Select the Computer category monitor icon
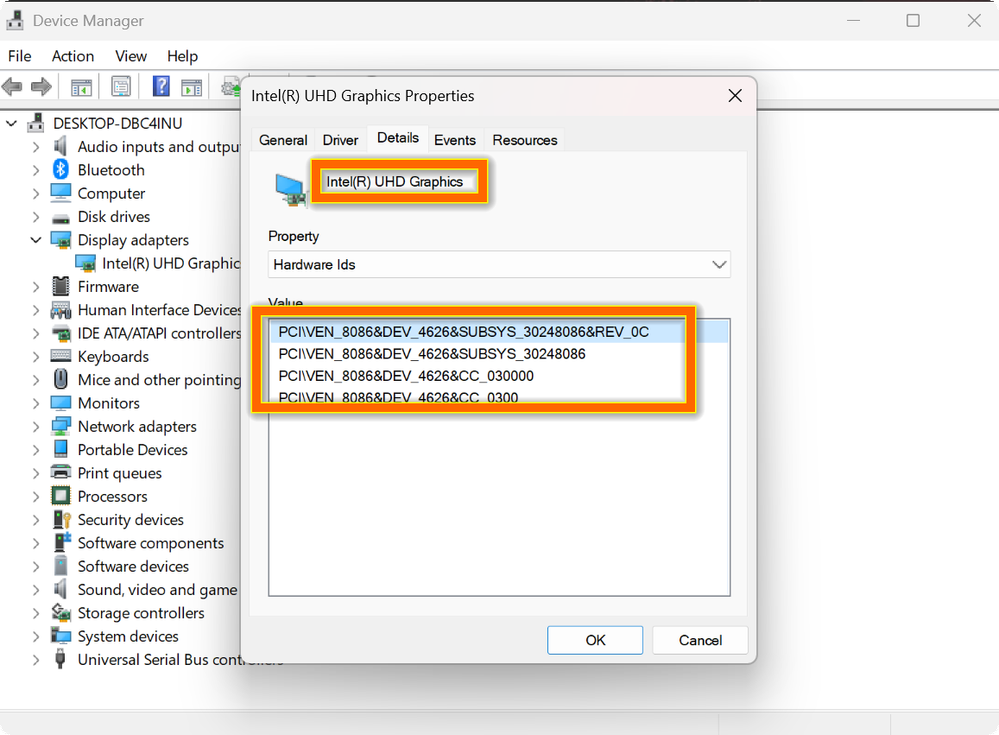The height and width of the screenshot is (735, 999). 61,192
